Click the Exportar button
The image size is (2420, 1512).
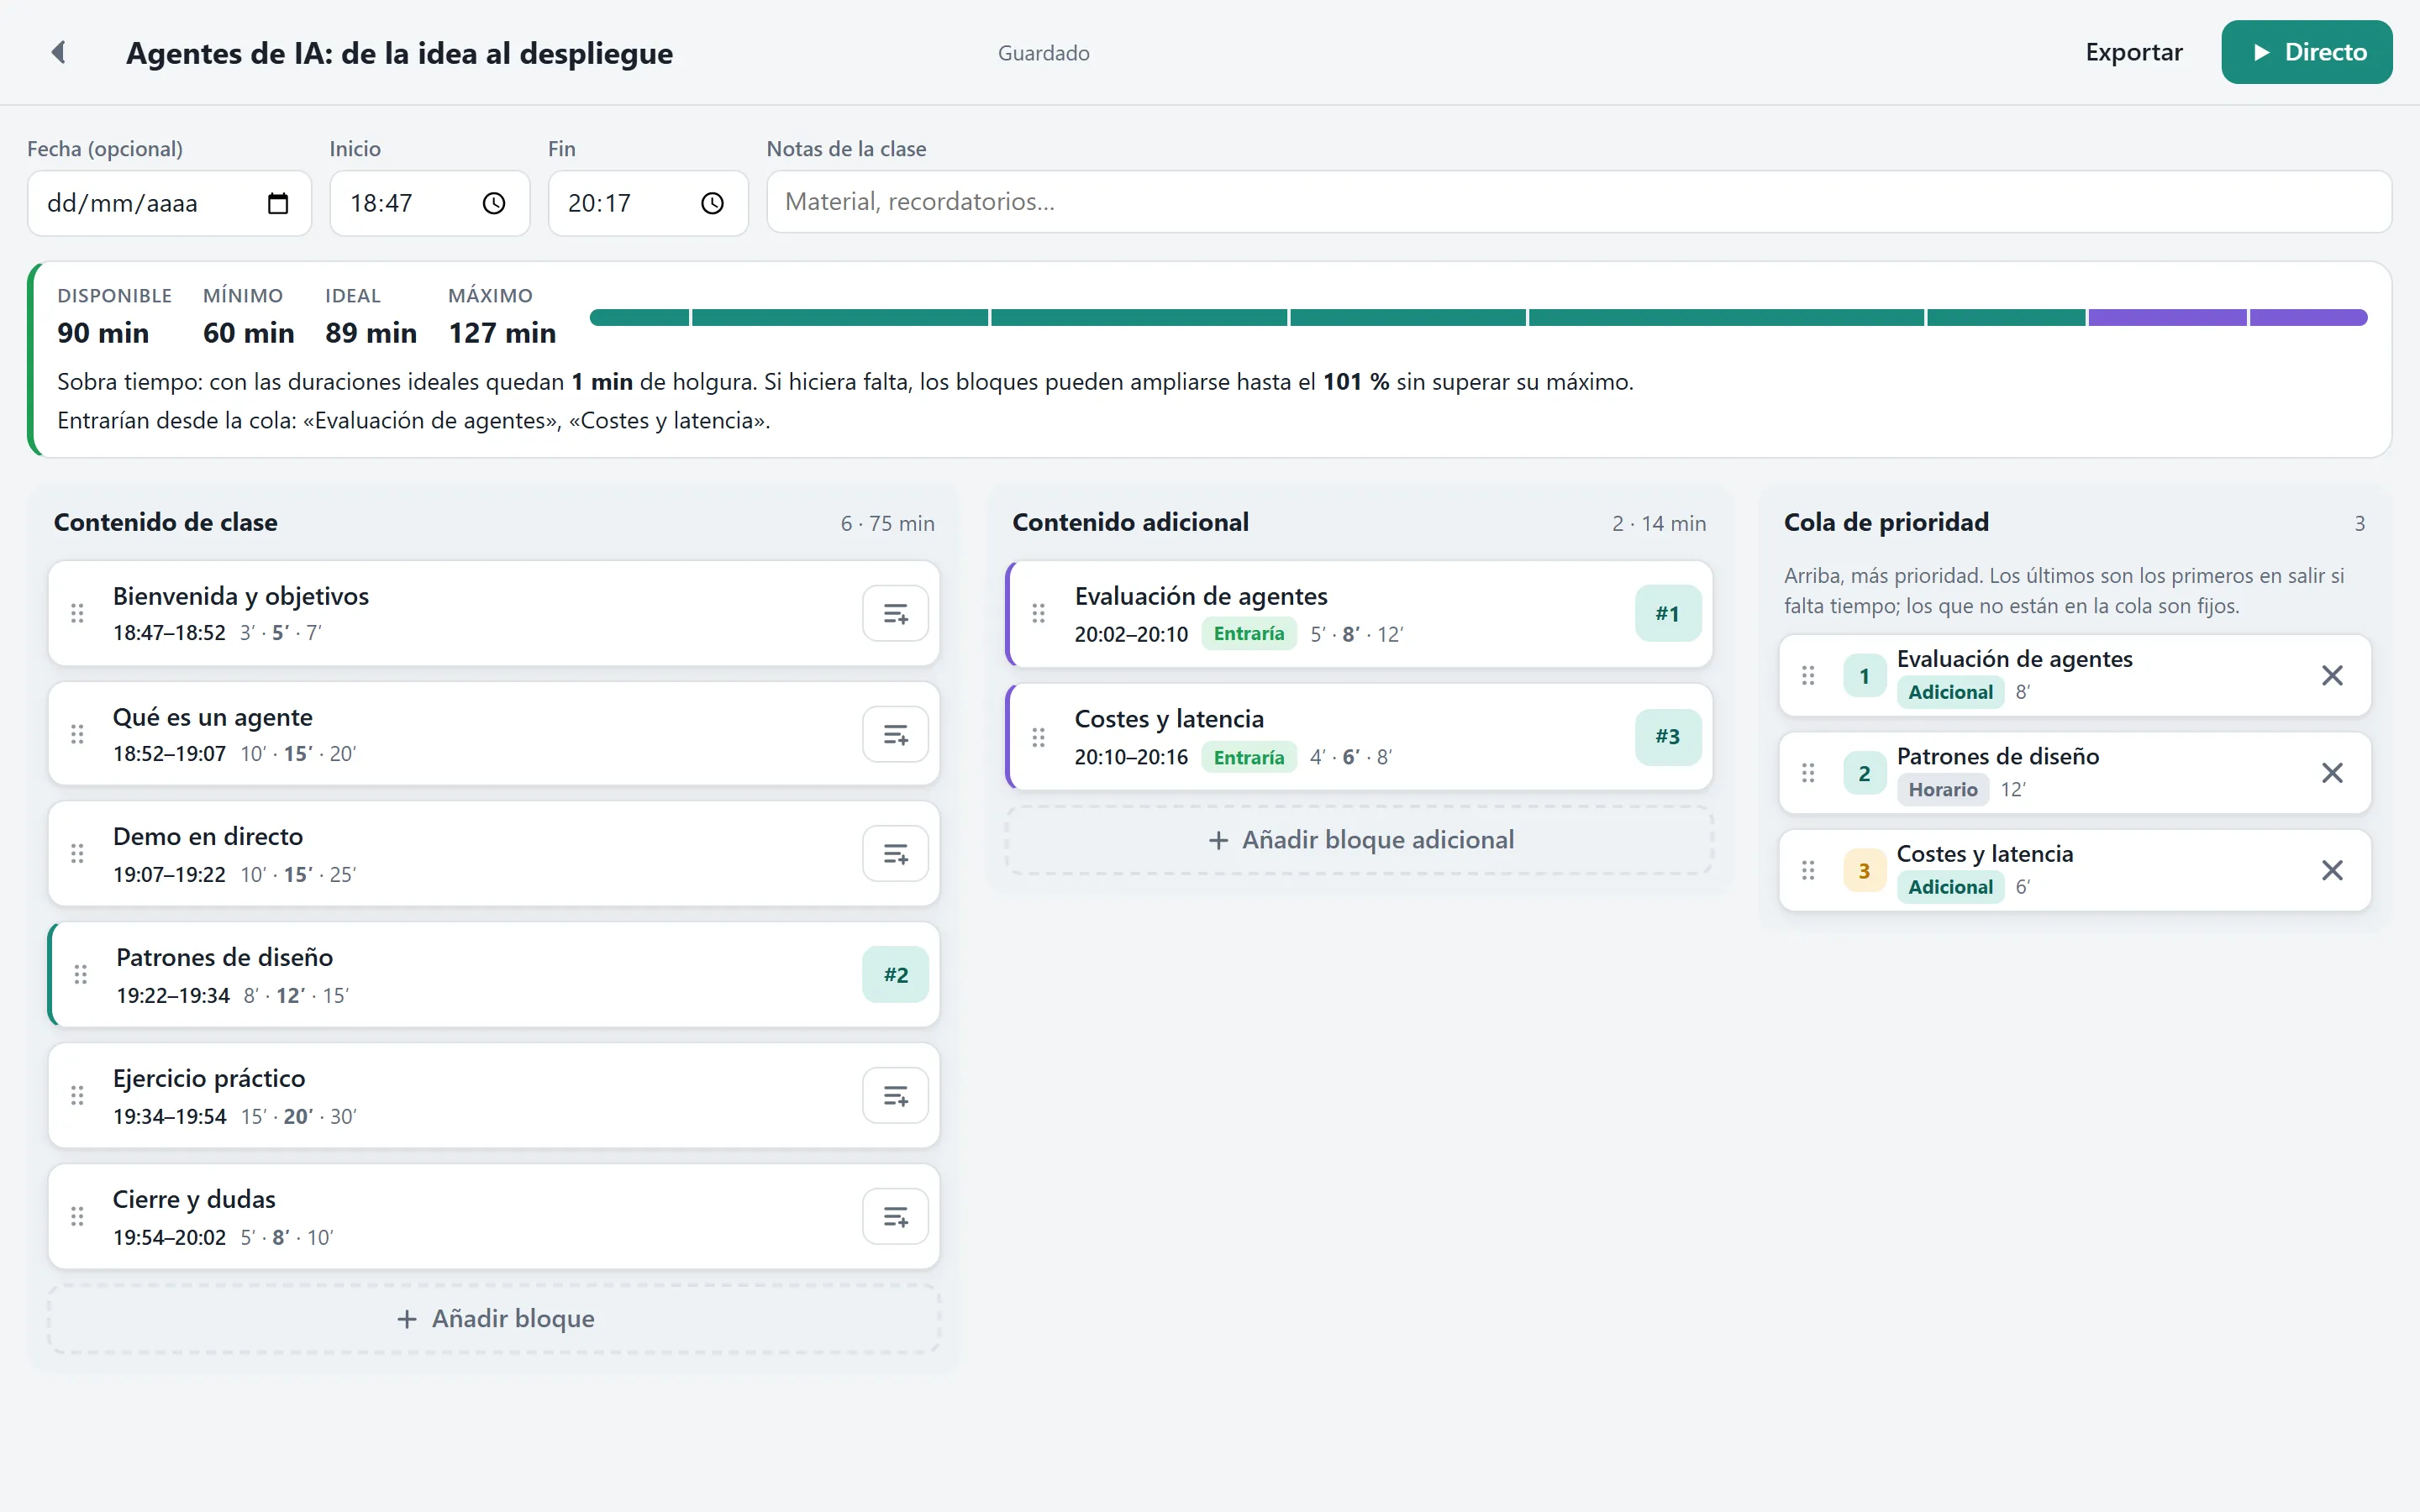[x=2134, y=52]
